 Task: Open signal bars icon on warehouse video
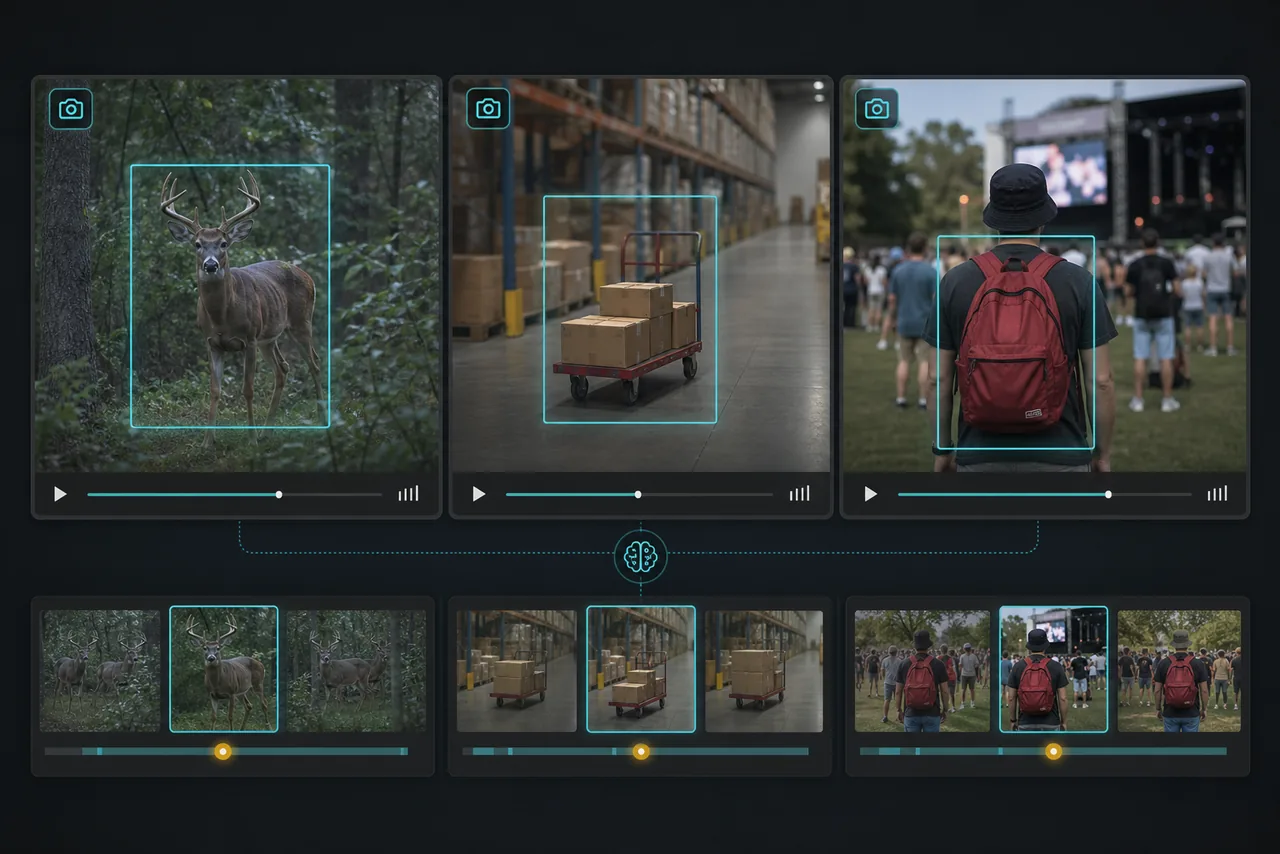click(x=799, y=494)
